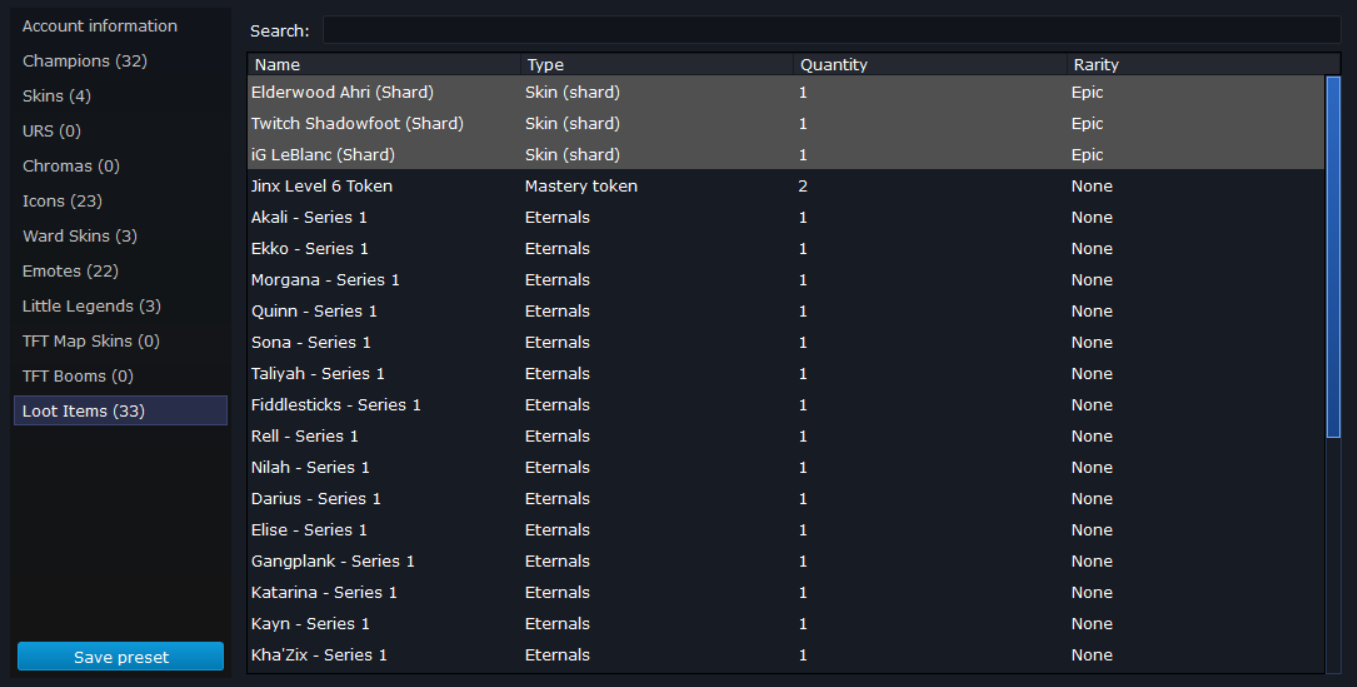Click Eternals type in Gangplank row
Screen dimensions: 1357x687
557,561
